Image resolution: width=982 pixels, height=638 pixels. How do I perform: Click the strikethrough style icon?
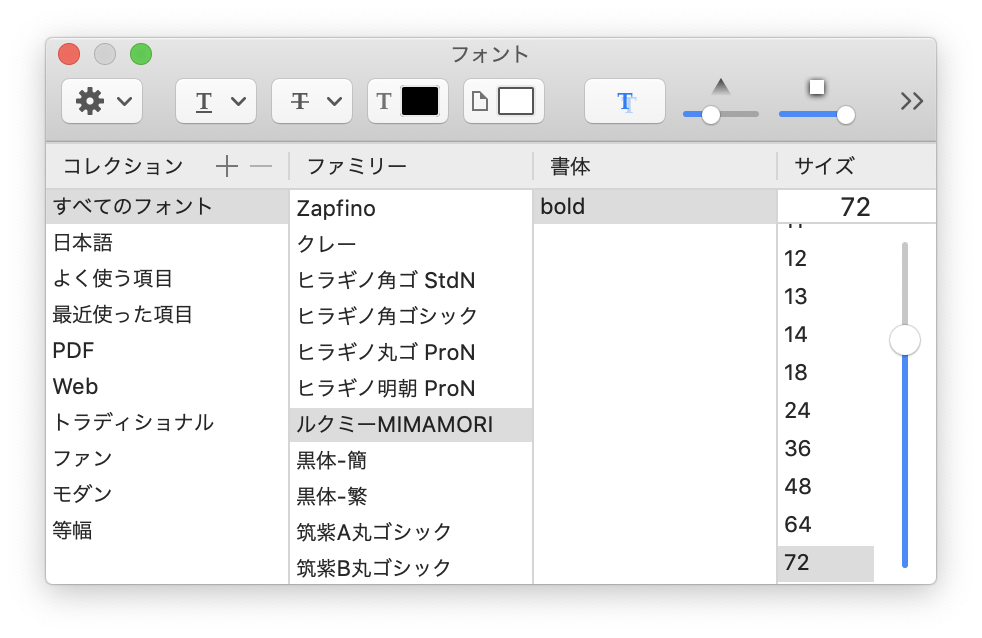tap(298, 100)
